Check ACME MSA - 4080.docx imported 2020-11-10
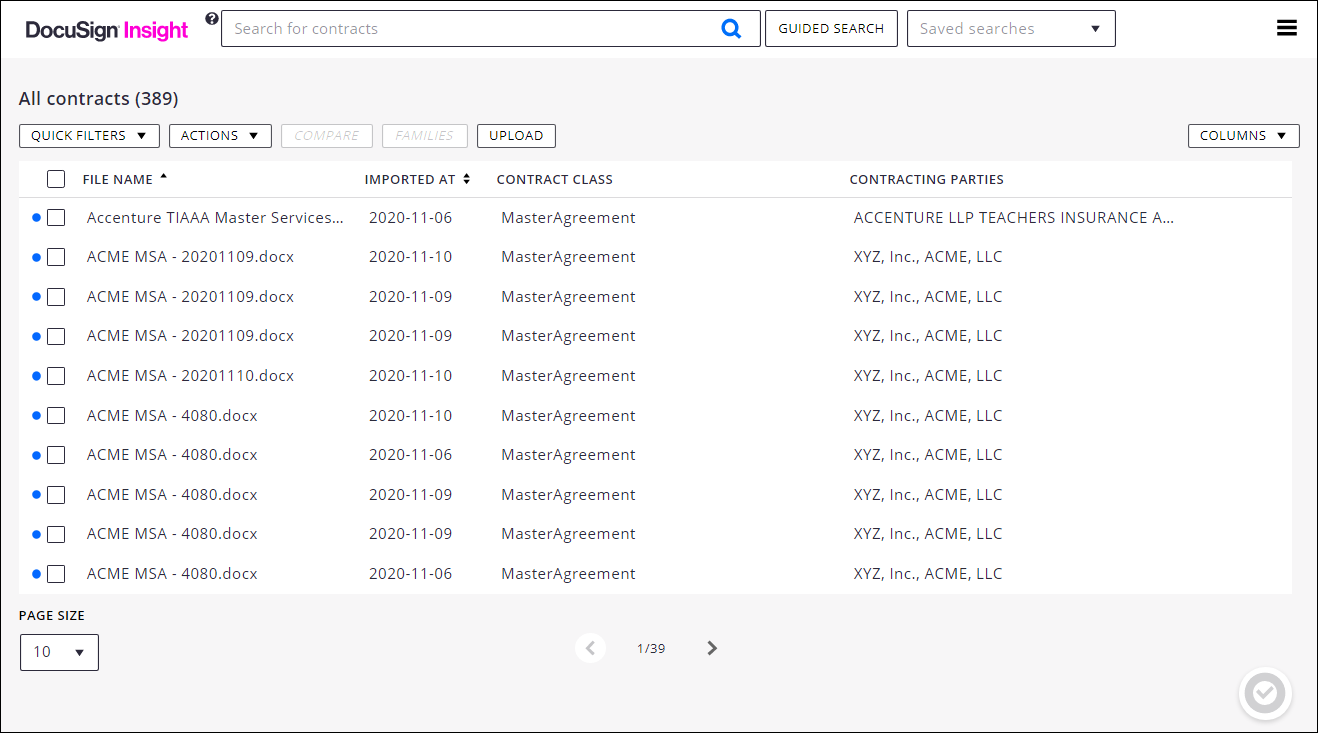 click(x=56, y=415)
